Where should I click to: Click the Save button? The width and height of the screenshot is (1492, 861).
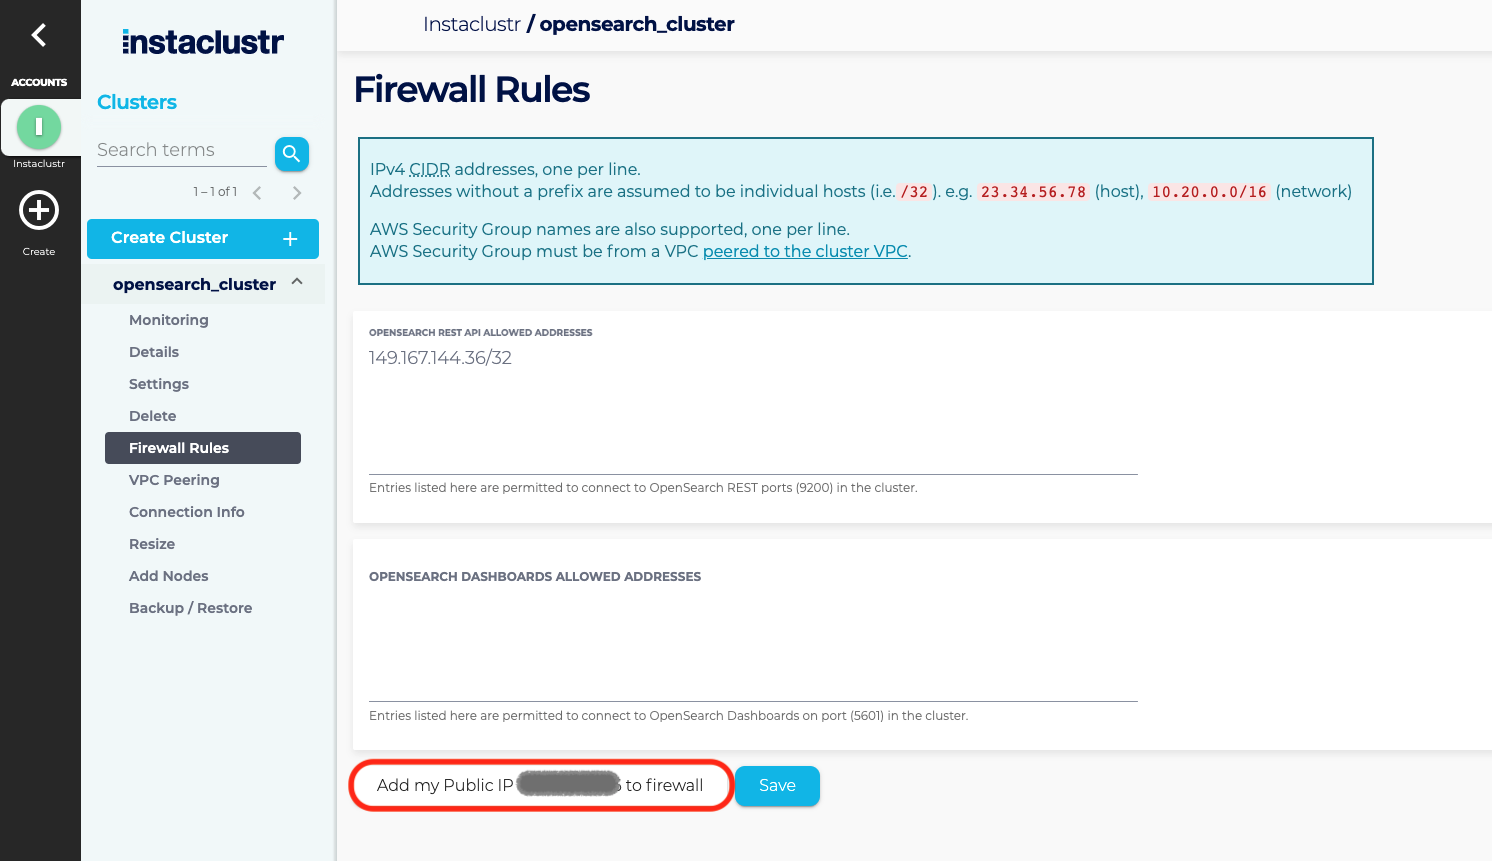[777, 786]
